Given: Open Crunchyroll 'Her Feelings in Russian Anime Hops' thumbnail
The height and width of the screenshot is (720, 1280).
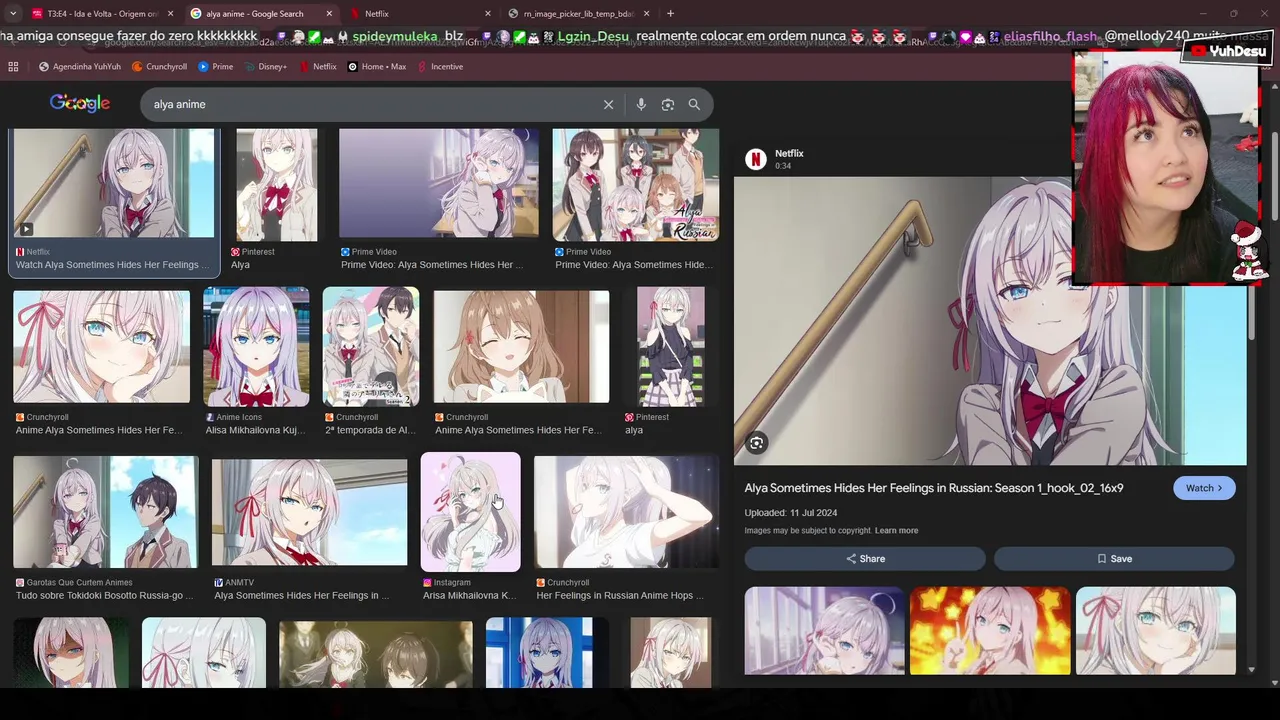Looking at the screenshot, I should coord(626,512).
